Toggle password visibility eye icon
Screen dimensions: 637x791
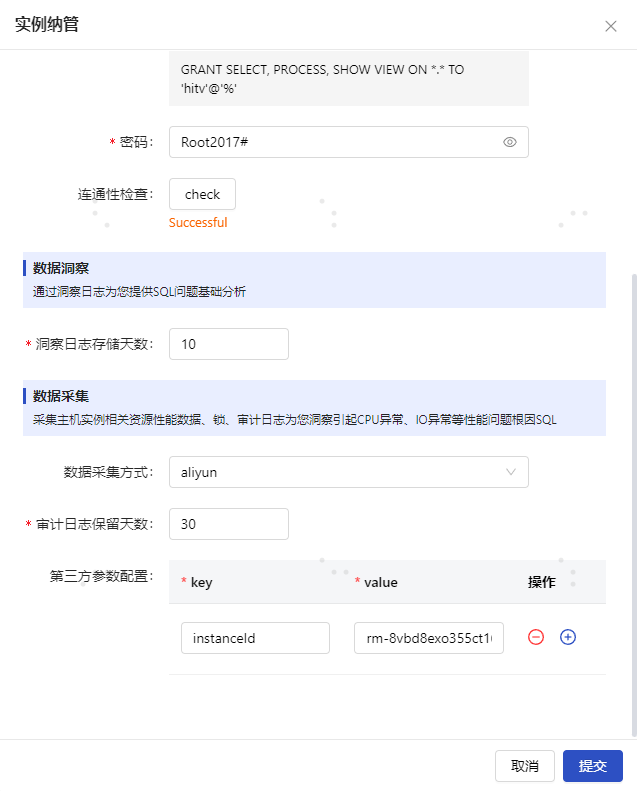(x=510, y=142)
